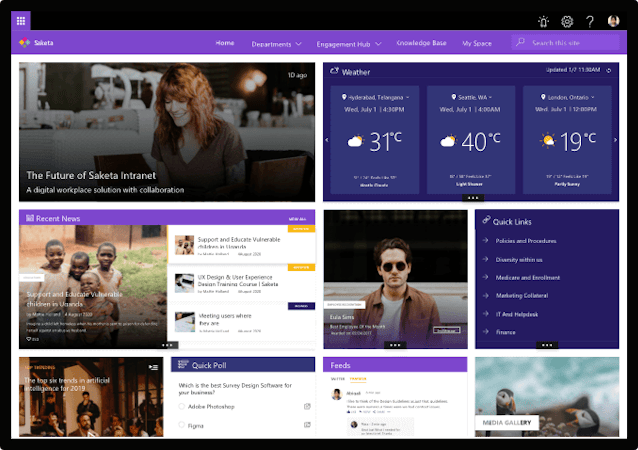Screen dimensions: 638x450
Task: Click the Weather cloud header icon
Action: pyautogui.click(x=334, y=71)
